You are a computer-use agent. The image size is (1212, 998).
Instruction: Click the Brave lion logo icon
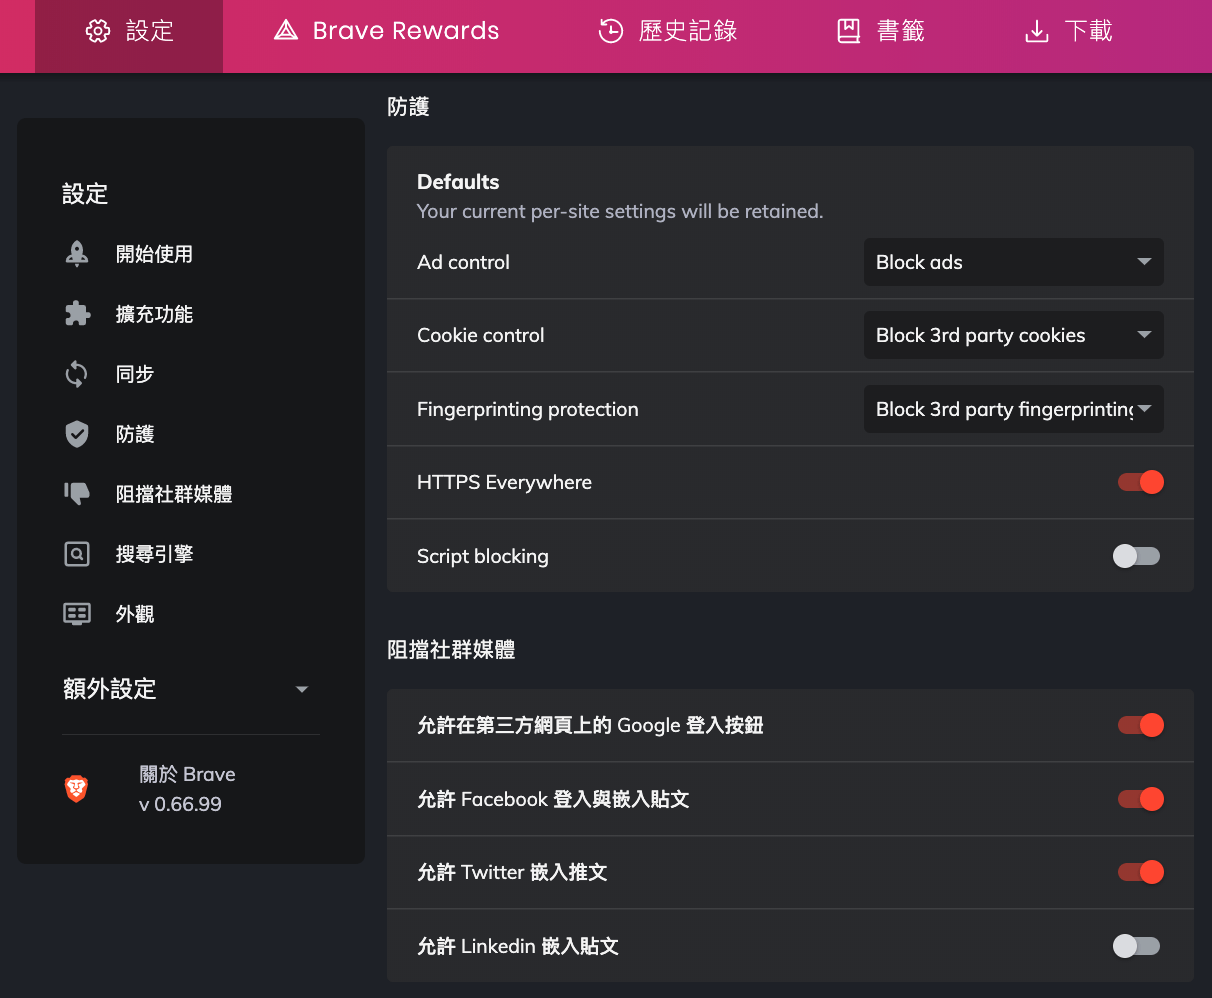point(77,789)
